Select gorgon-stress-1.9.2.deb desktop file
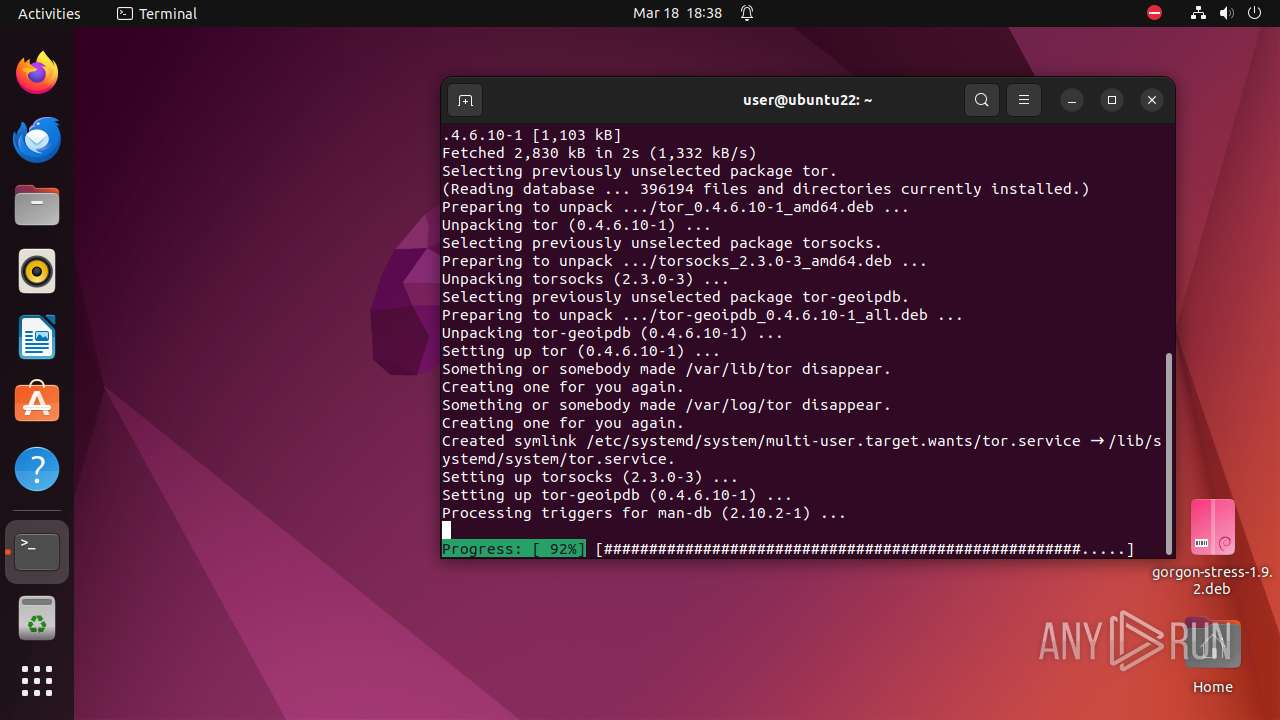The width and height of the screenshot is (1280, 720). pyautogui.click(x=1212, y=547)
